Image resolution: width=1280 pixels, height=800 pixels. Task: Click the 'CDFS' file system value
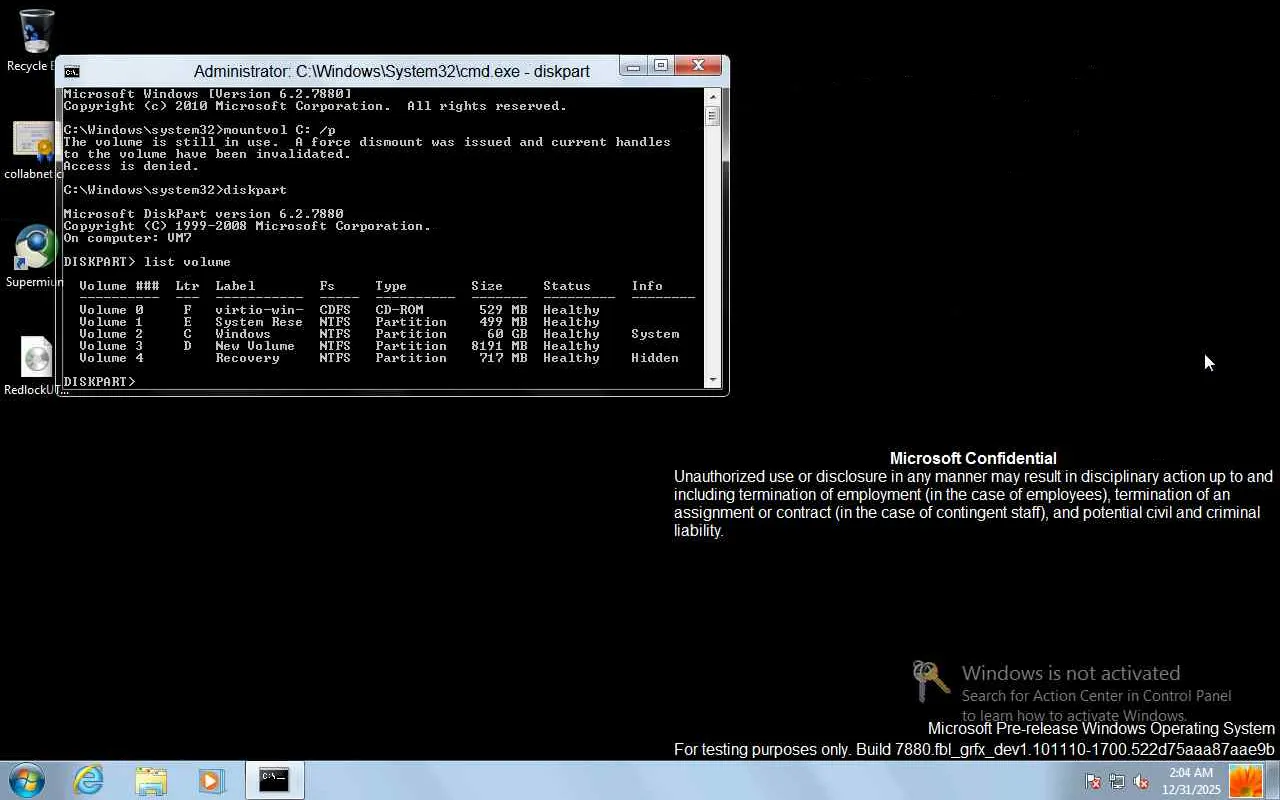point(335,310)
